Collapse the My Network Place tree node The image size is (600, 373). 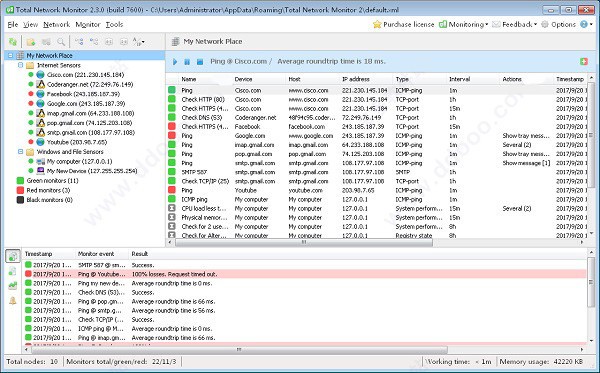pos(10,55)
